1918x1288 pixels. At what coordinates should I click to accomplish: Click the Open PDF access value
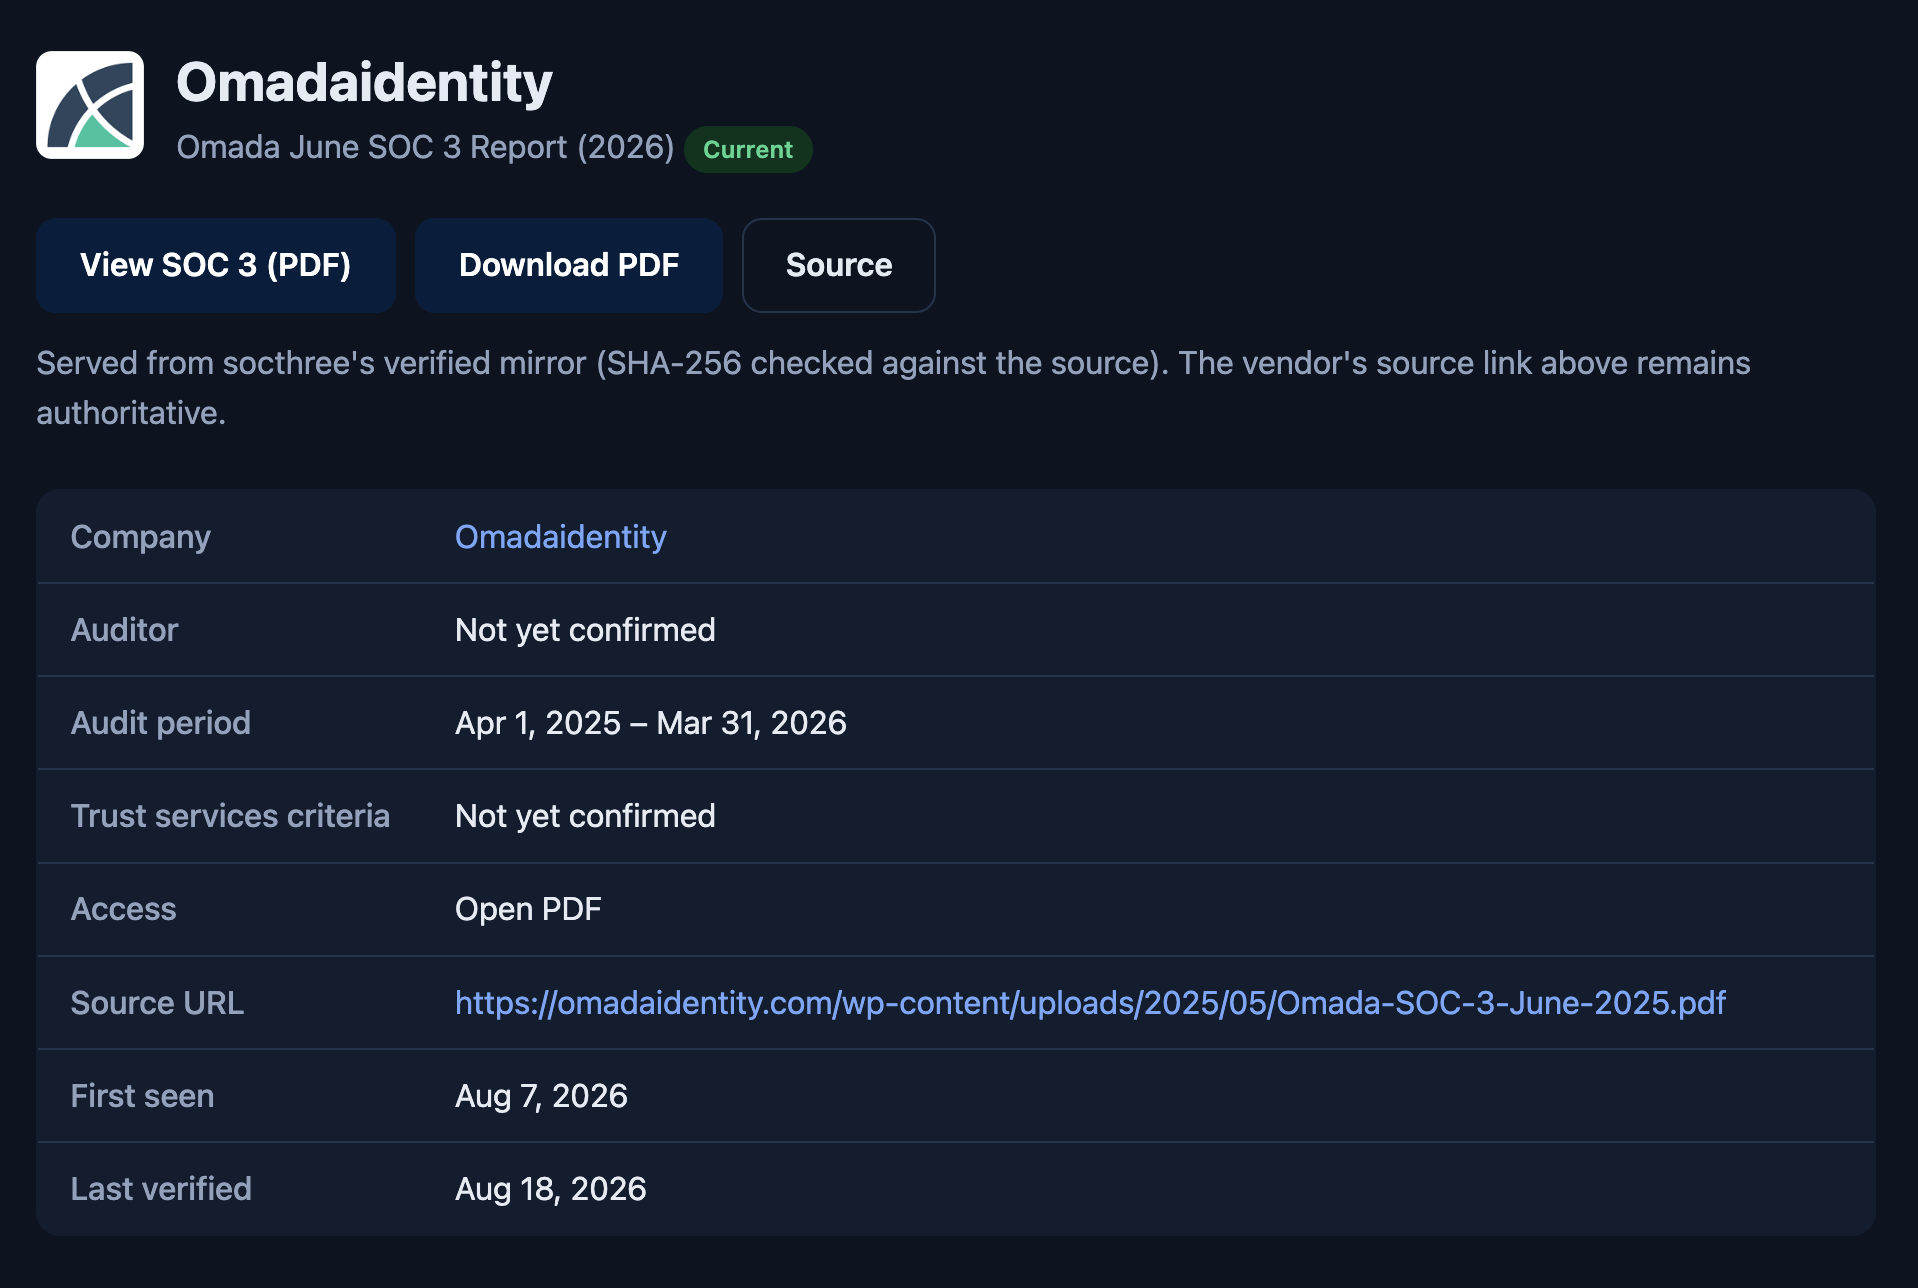[x=528, y=909]
